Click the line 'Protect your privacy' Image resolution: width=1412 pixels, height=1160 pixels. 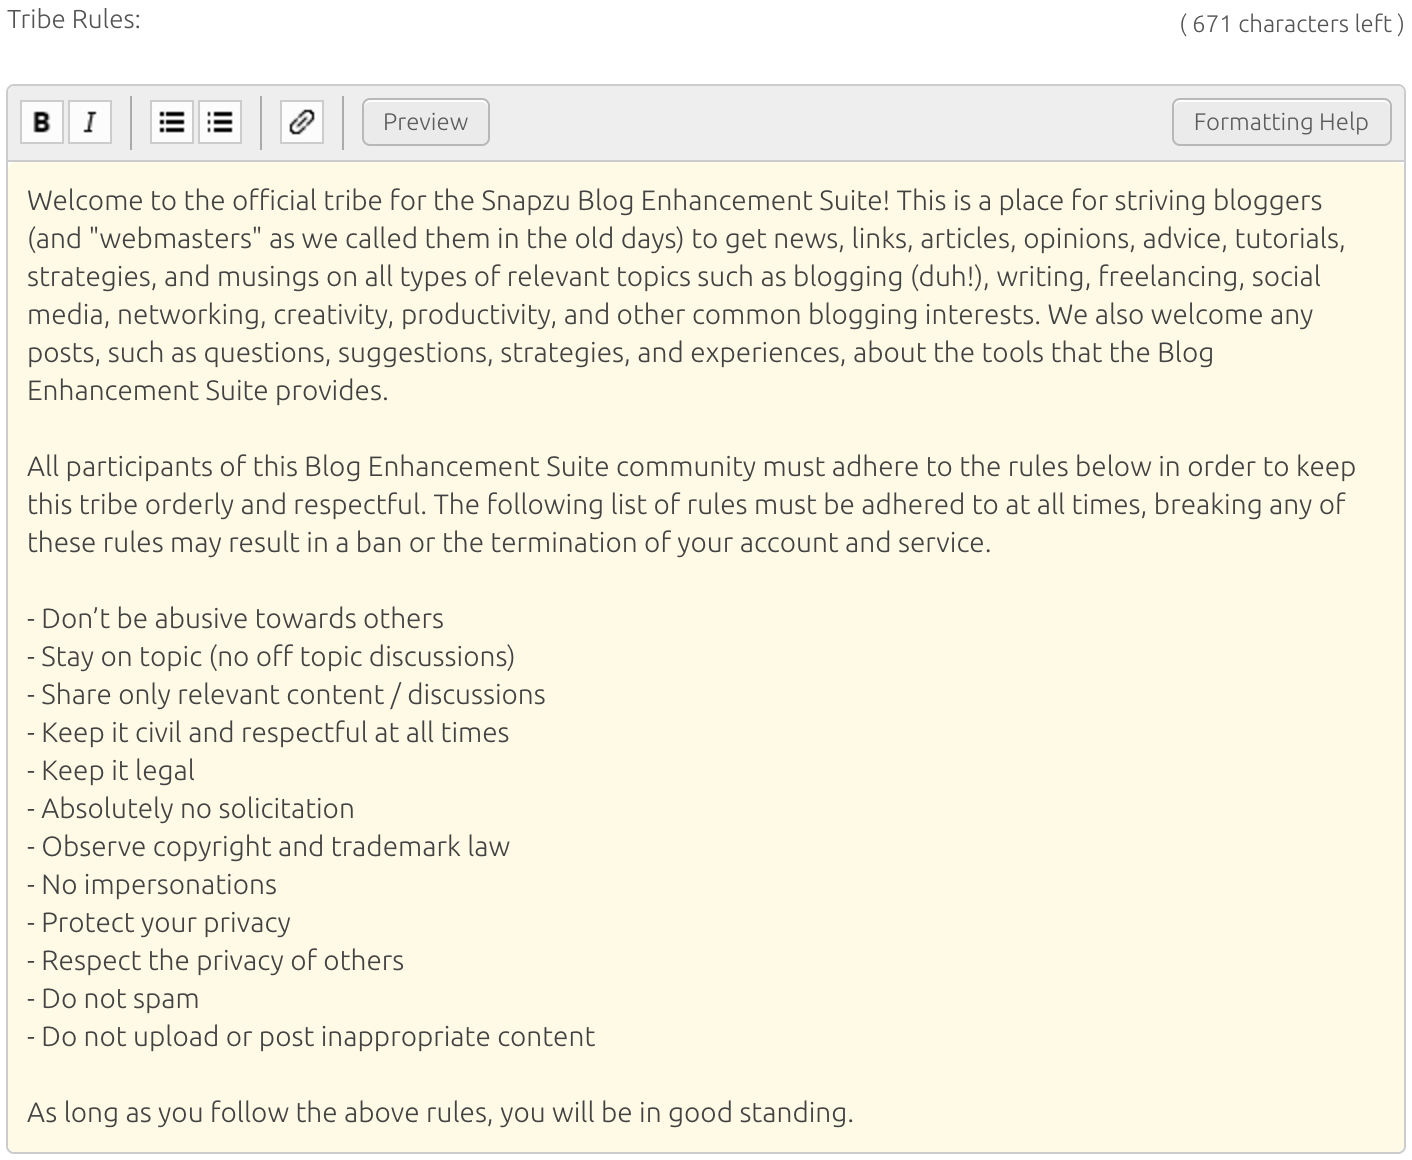(x=159, y=922)
